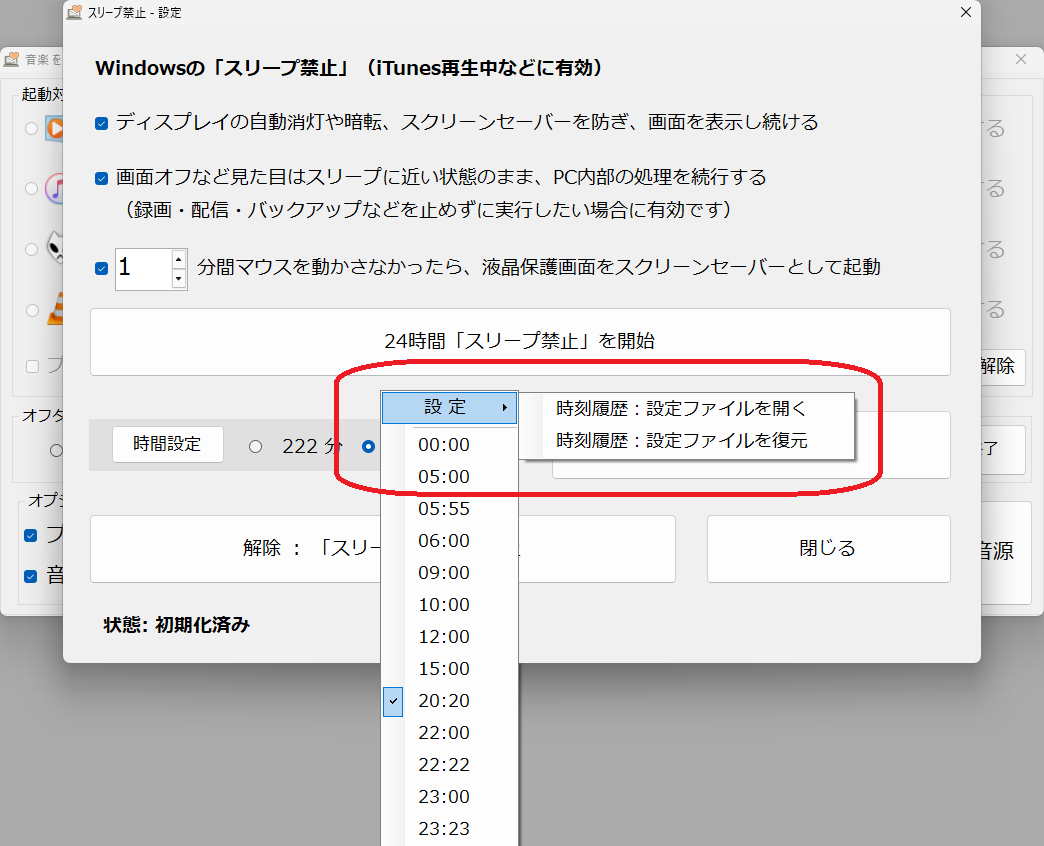Click the 閉じる button
The width and height of the screenshot is (1044, 846).
coord(827,548)
